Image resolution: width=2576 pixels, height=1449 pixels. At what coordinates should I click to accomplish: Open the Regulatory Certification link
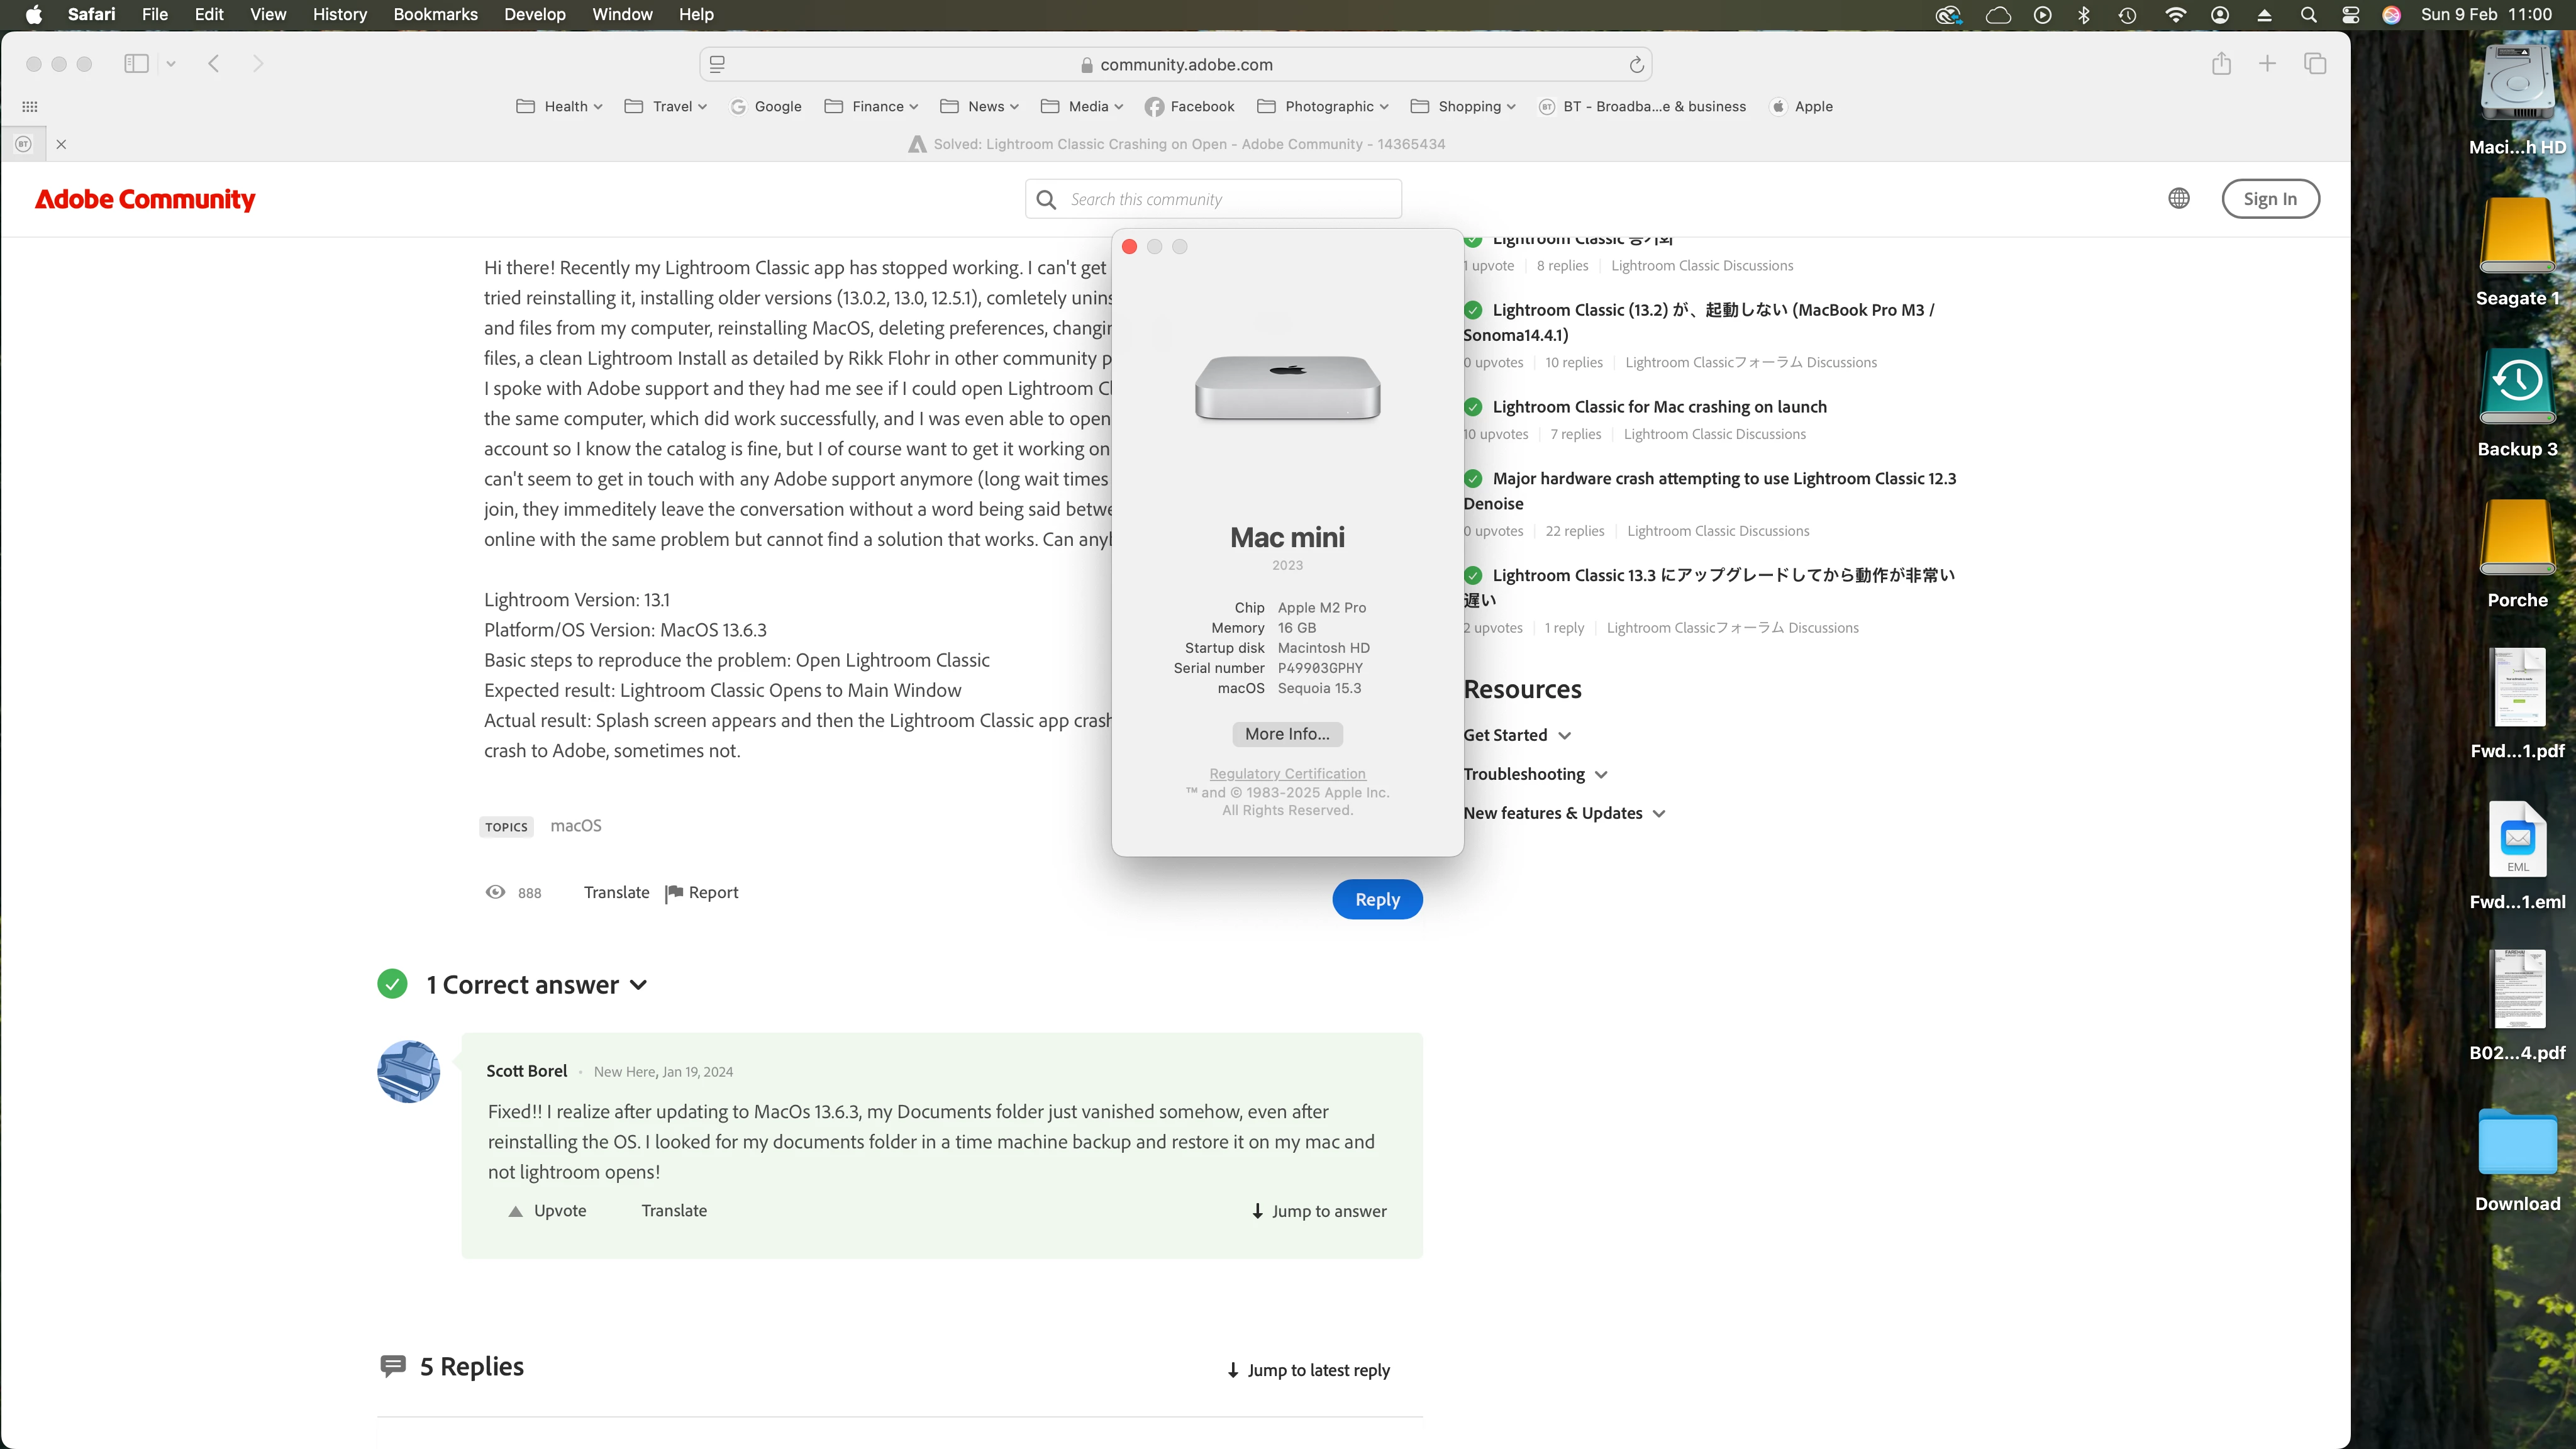pyautogui.click(x=1287, y=774)
